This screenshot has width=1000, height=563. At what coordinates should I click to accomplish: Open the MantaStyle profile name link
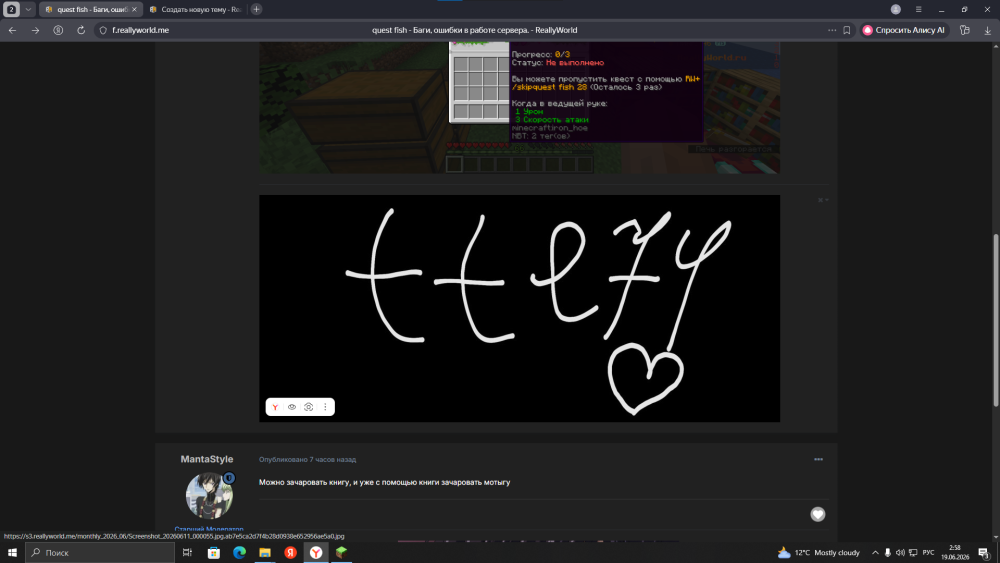pyautogui.click(x=207, y=459)
